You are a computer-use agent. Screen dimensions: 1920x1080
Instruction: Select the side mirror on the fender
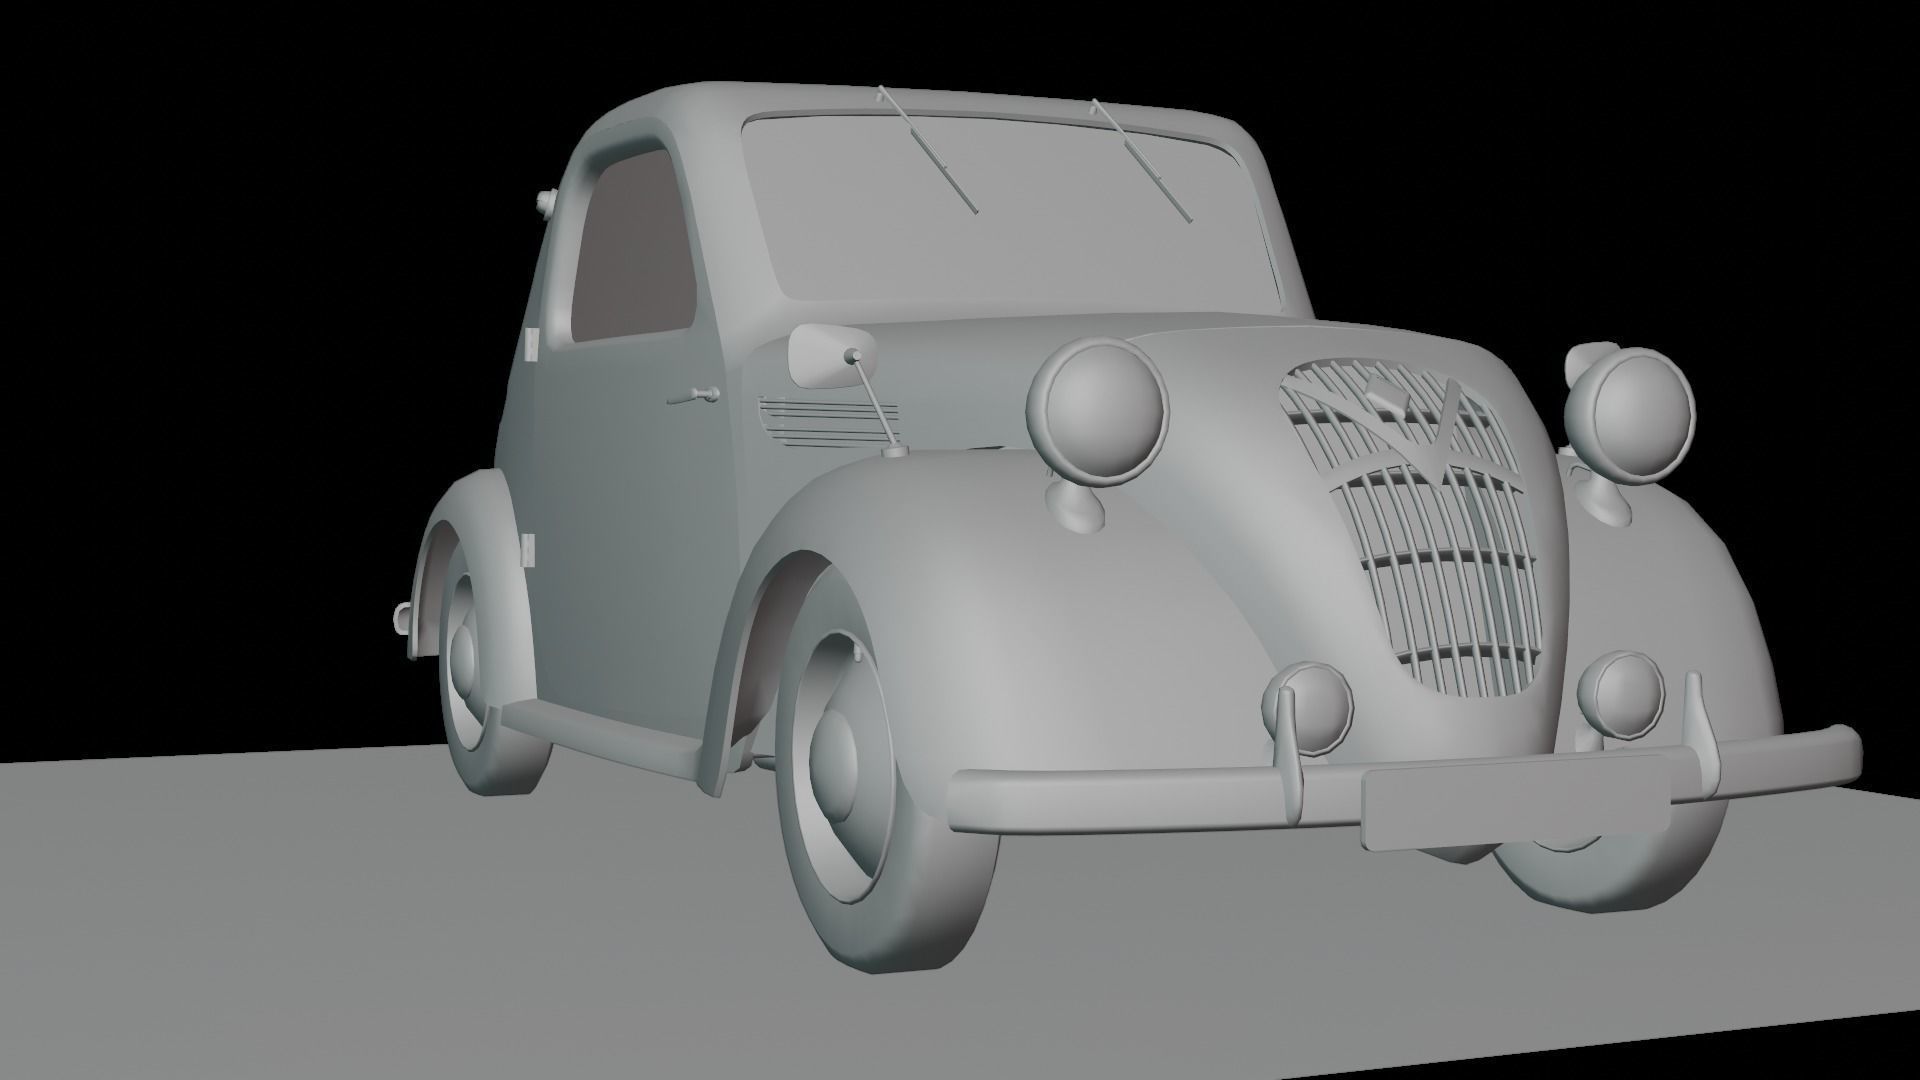[x=832, y=355]
